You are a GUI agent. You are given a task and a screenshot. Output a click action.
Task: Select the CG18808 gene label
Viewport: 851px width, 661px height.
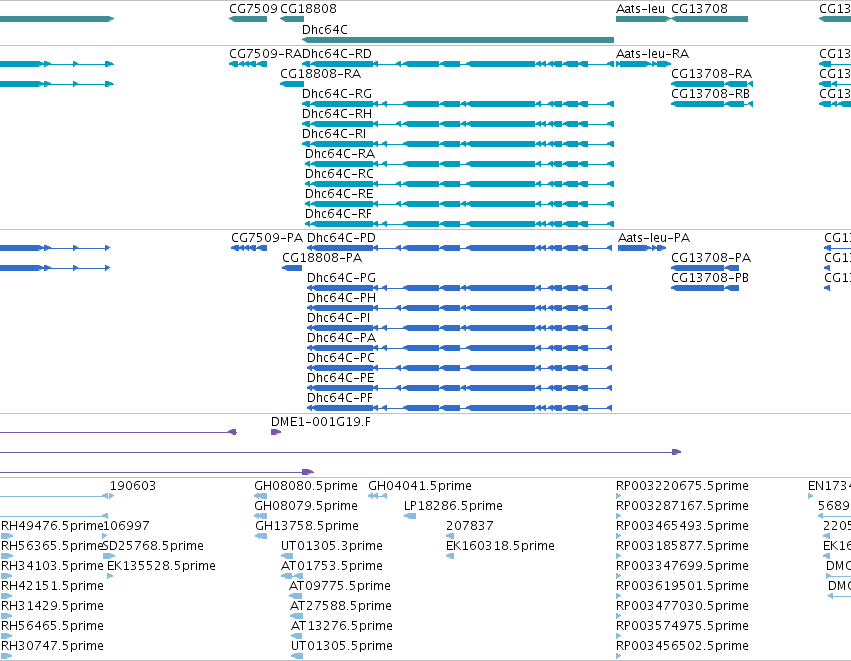[x=308, y=9]
